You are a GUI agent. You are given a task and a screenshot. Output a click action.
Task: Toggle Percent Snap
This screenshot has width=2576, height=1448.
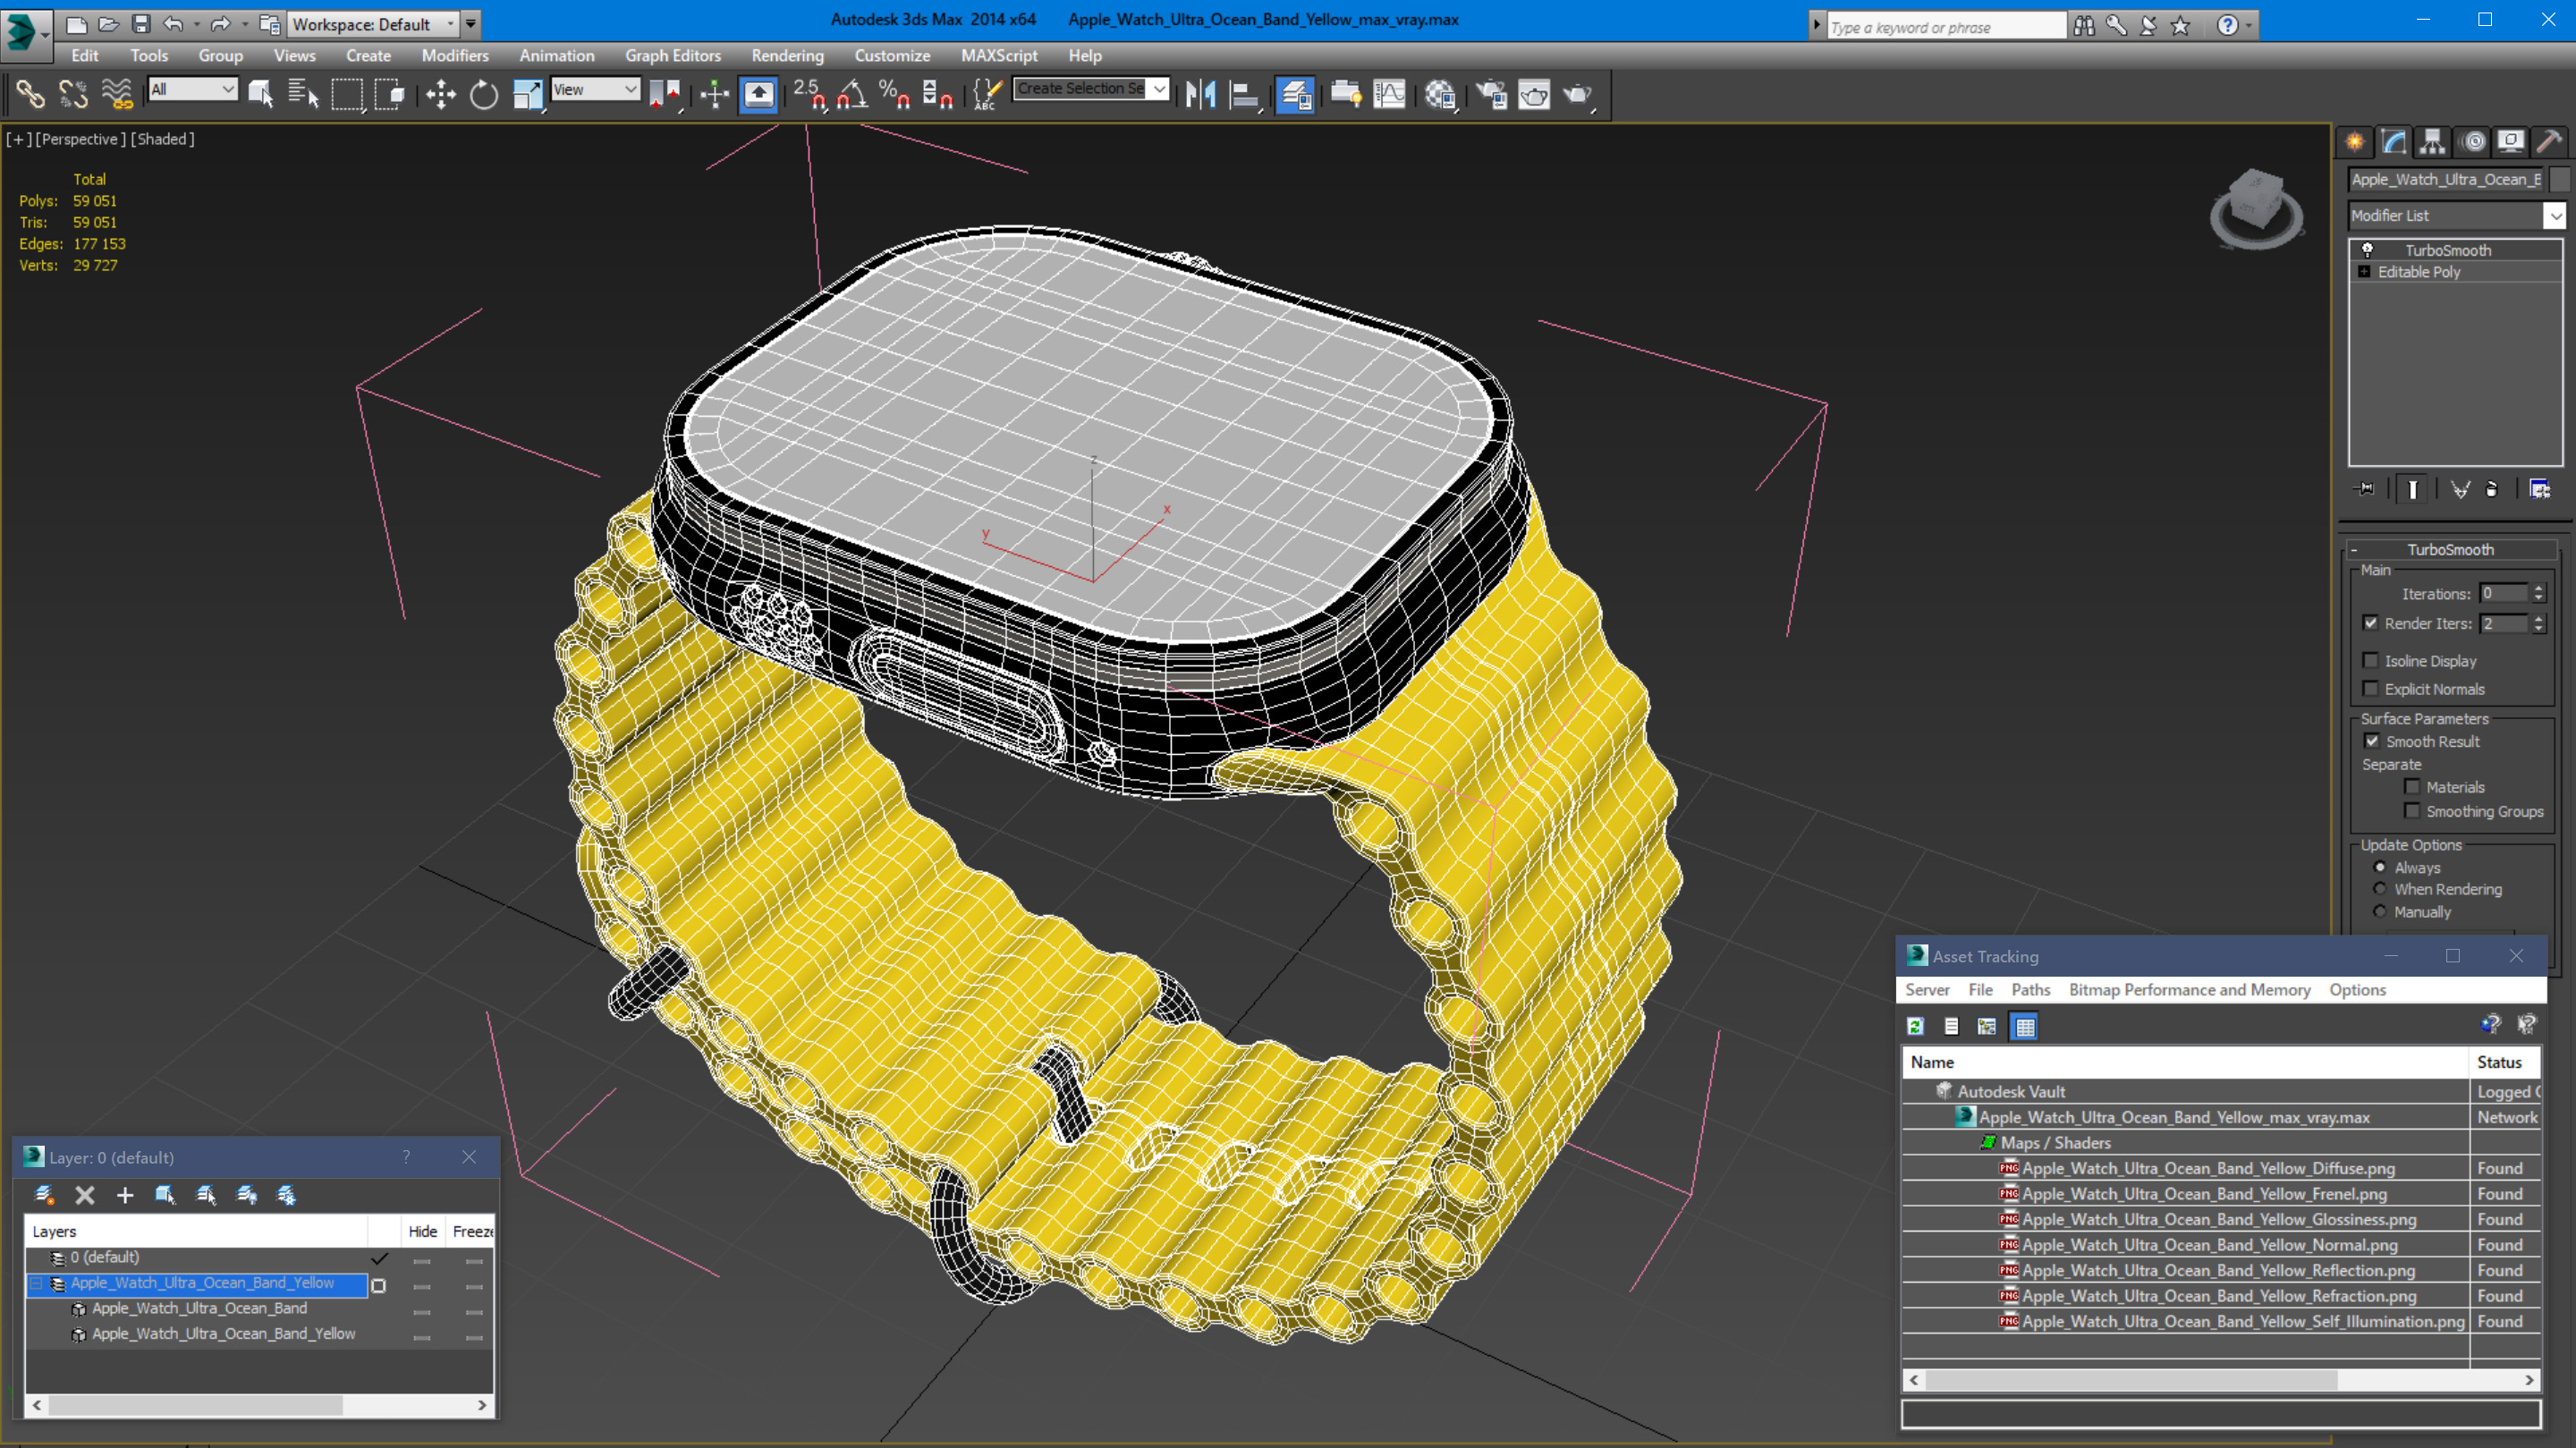pyautogui.click(x=893, y=95)
